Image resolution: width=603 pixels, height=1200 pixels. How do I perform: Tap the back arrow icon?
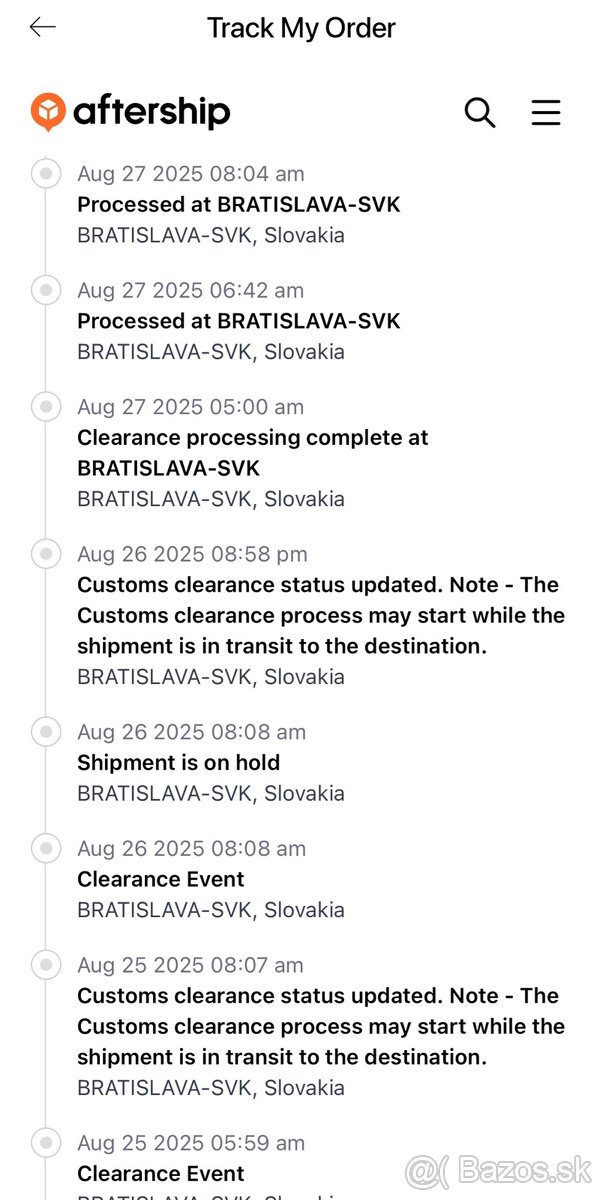(43, 28)
